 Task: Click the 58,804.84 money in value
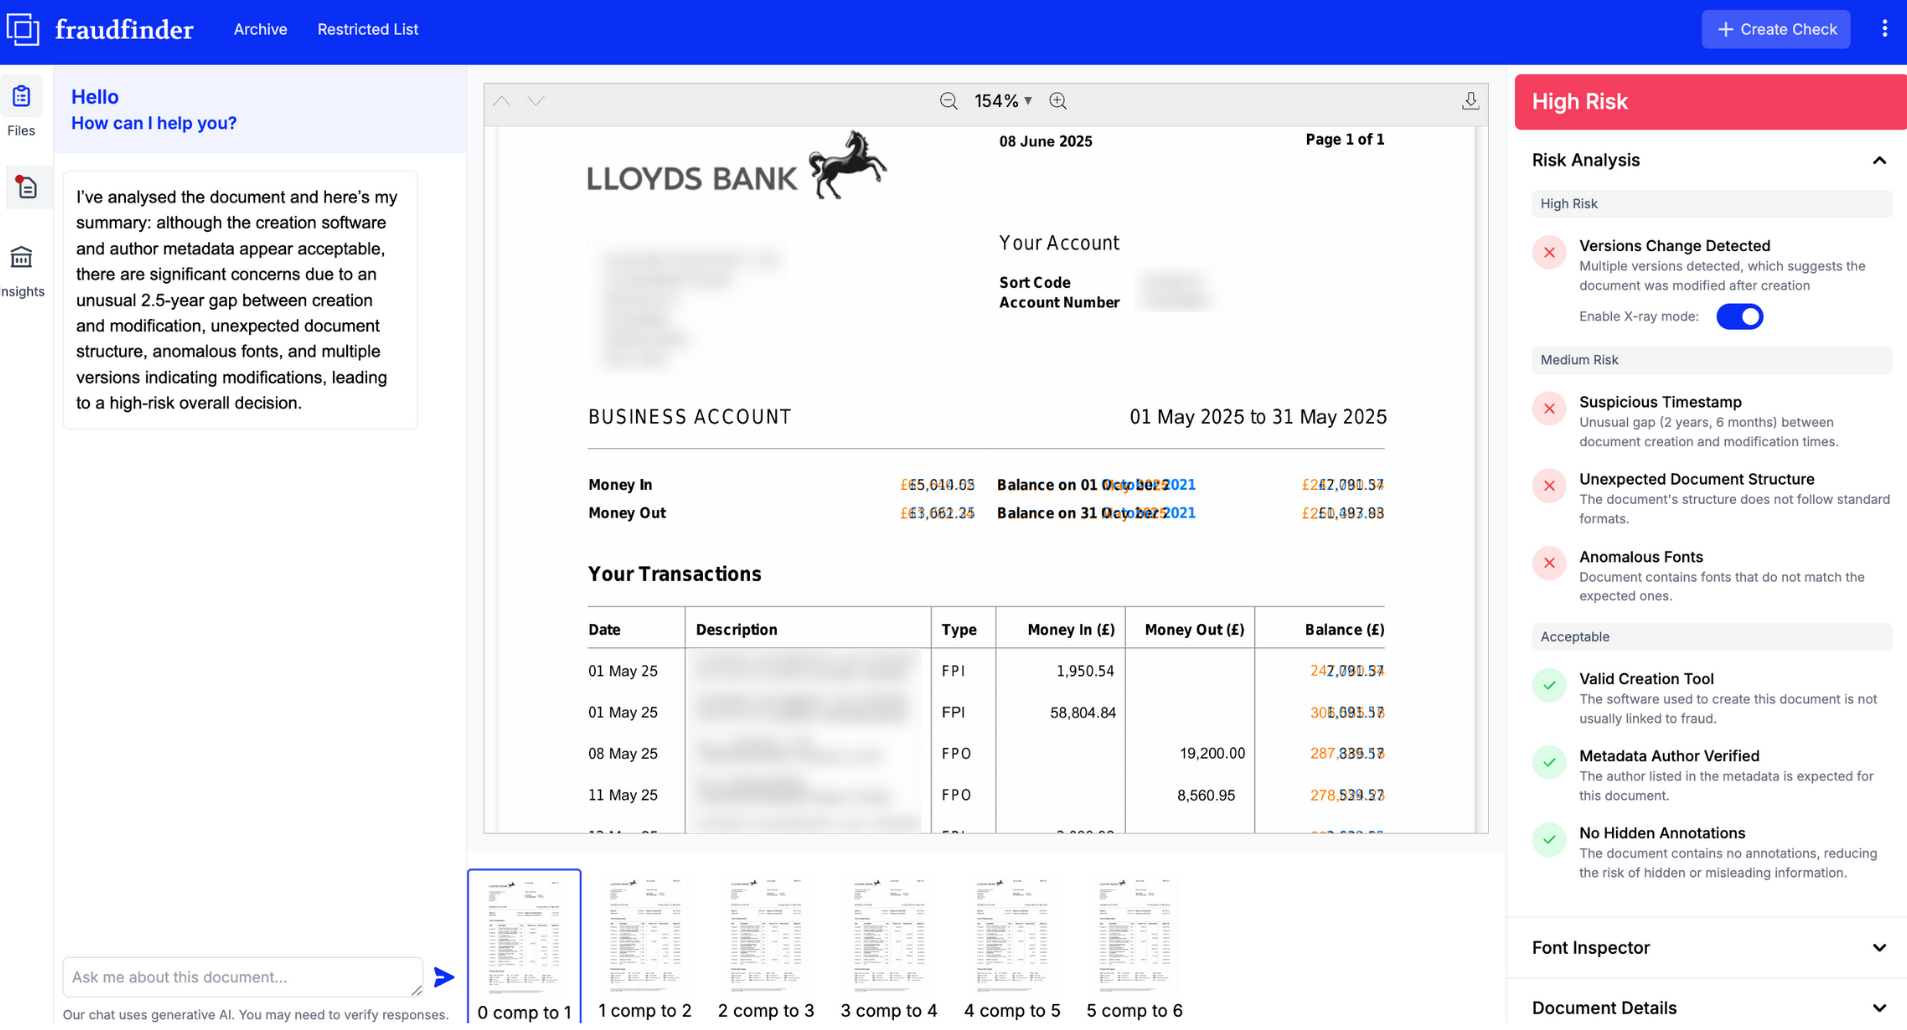pyautogui.click(x=1082, y=713)
